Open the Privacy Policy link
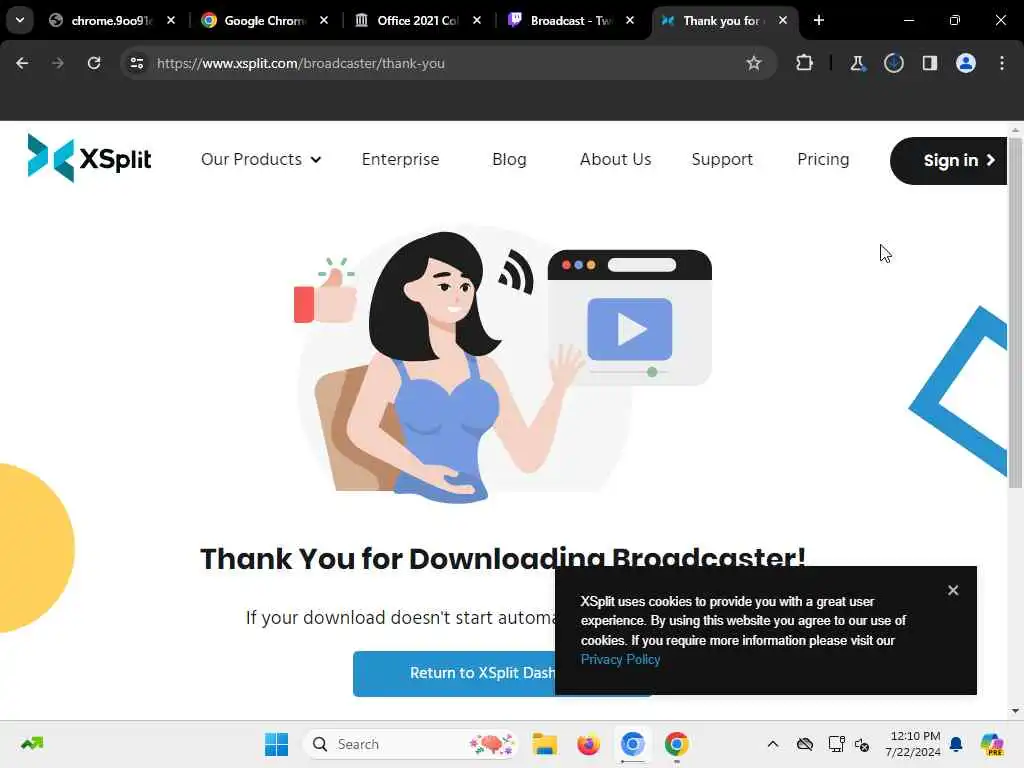The height and width of the screenshot is (768, 1024). coord(620,660)
